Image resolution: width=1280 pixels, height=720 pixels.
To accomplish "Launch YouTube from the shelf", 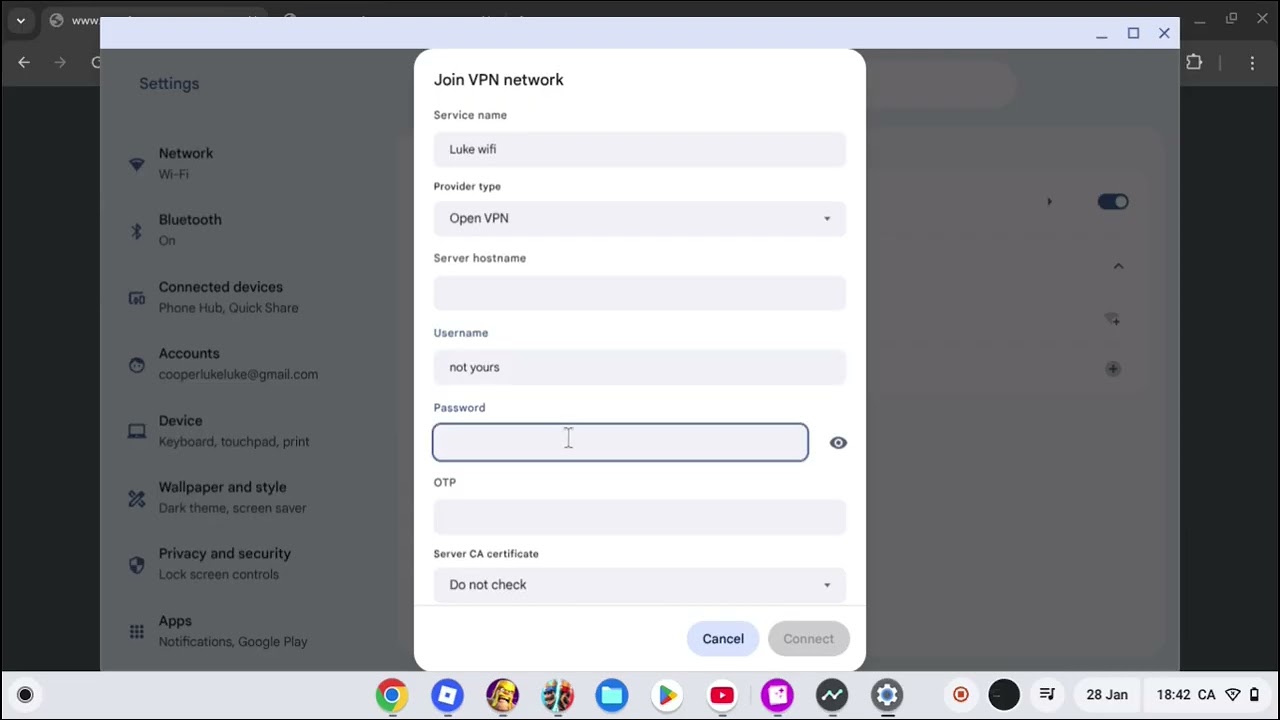I will pyautogui.click(x=722, y=695).
